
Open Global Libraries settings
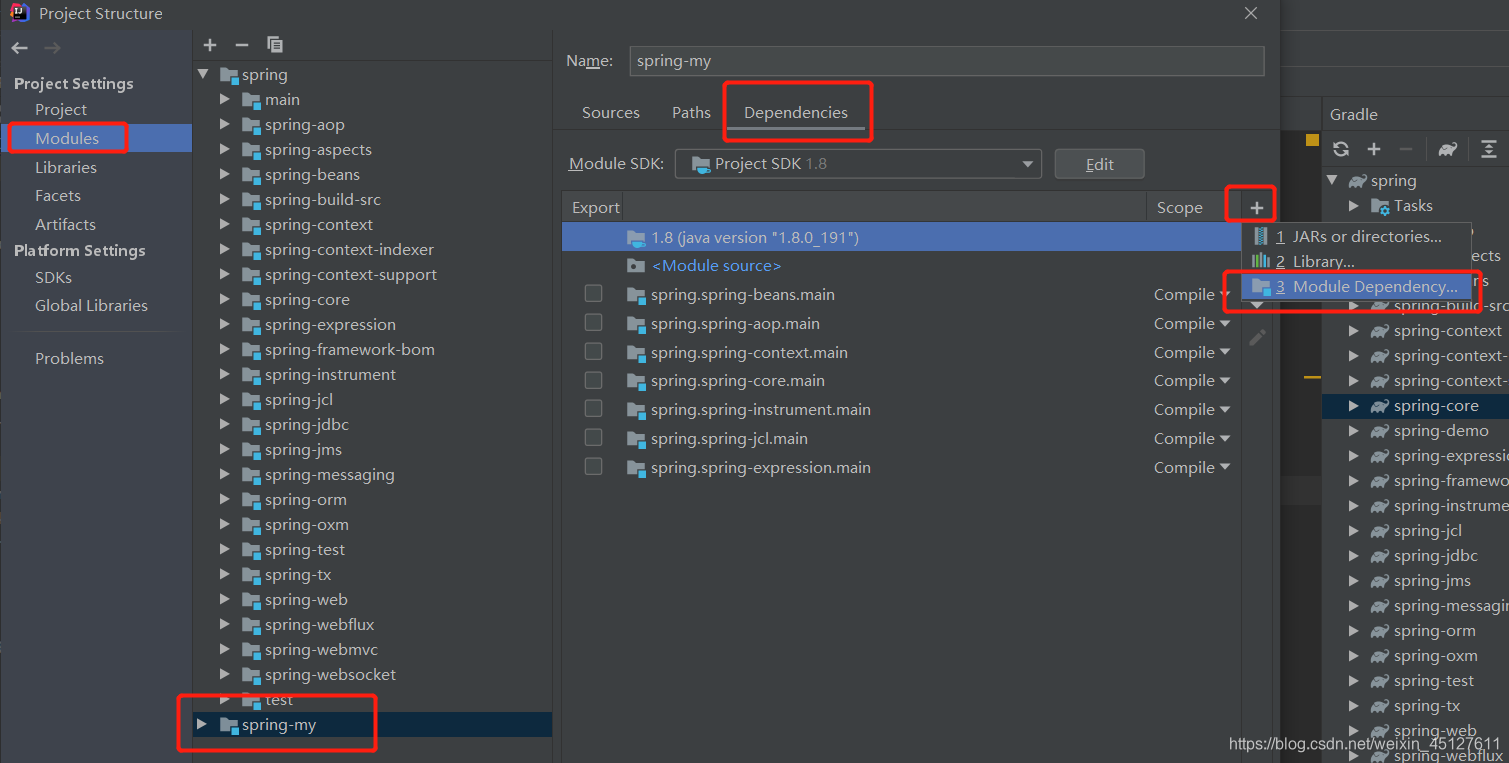[91, 306]
